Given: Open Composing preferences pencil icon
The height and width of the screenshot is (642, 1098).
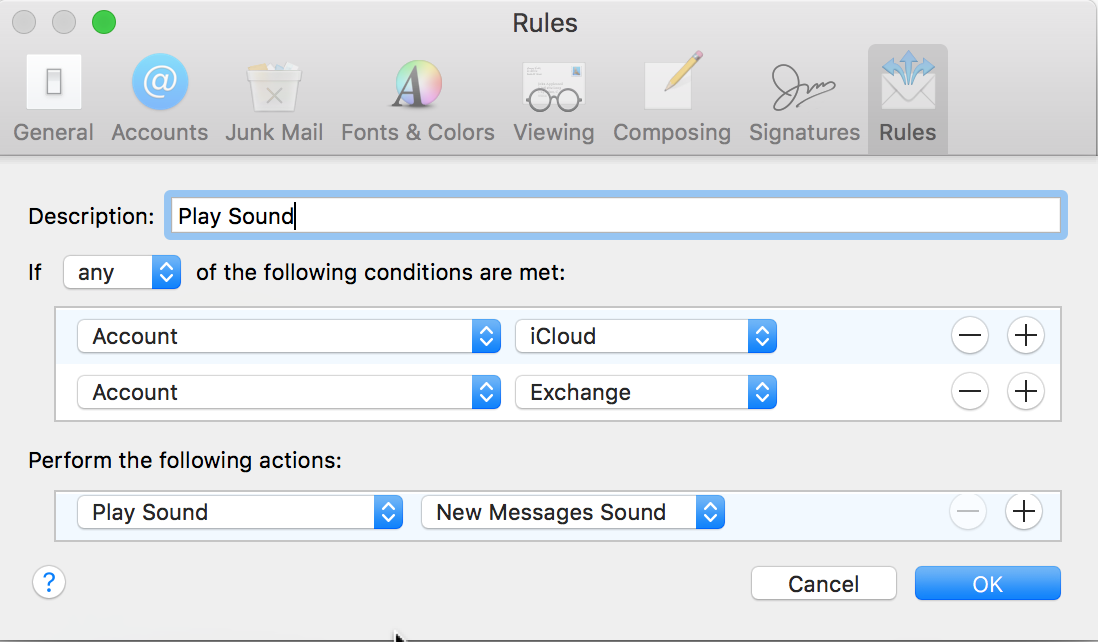Looking at the screenshot, I should click(671, 86).
